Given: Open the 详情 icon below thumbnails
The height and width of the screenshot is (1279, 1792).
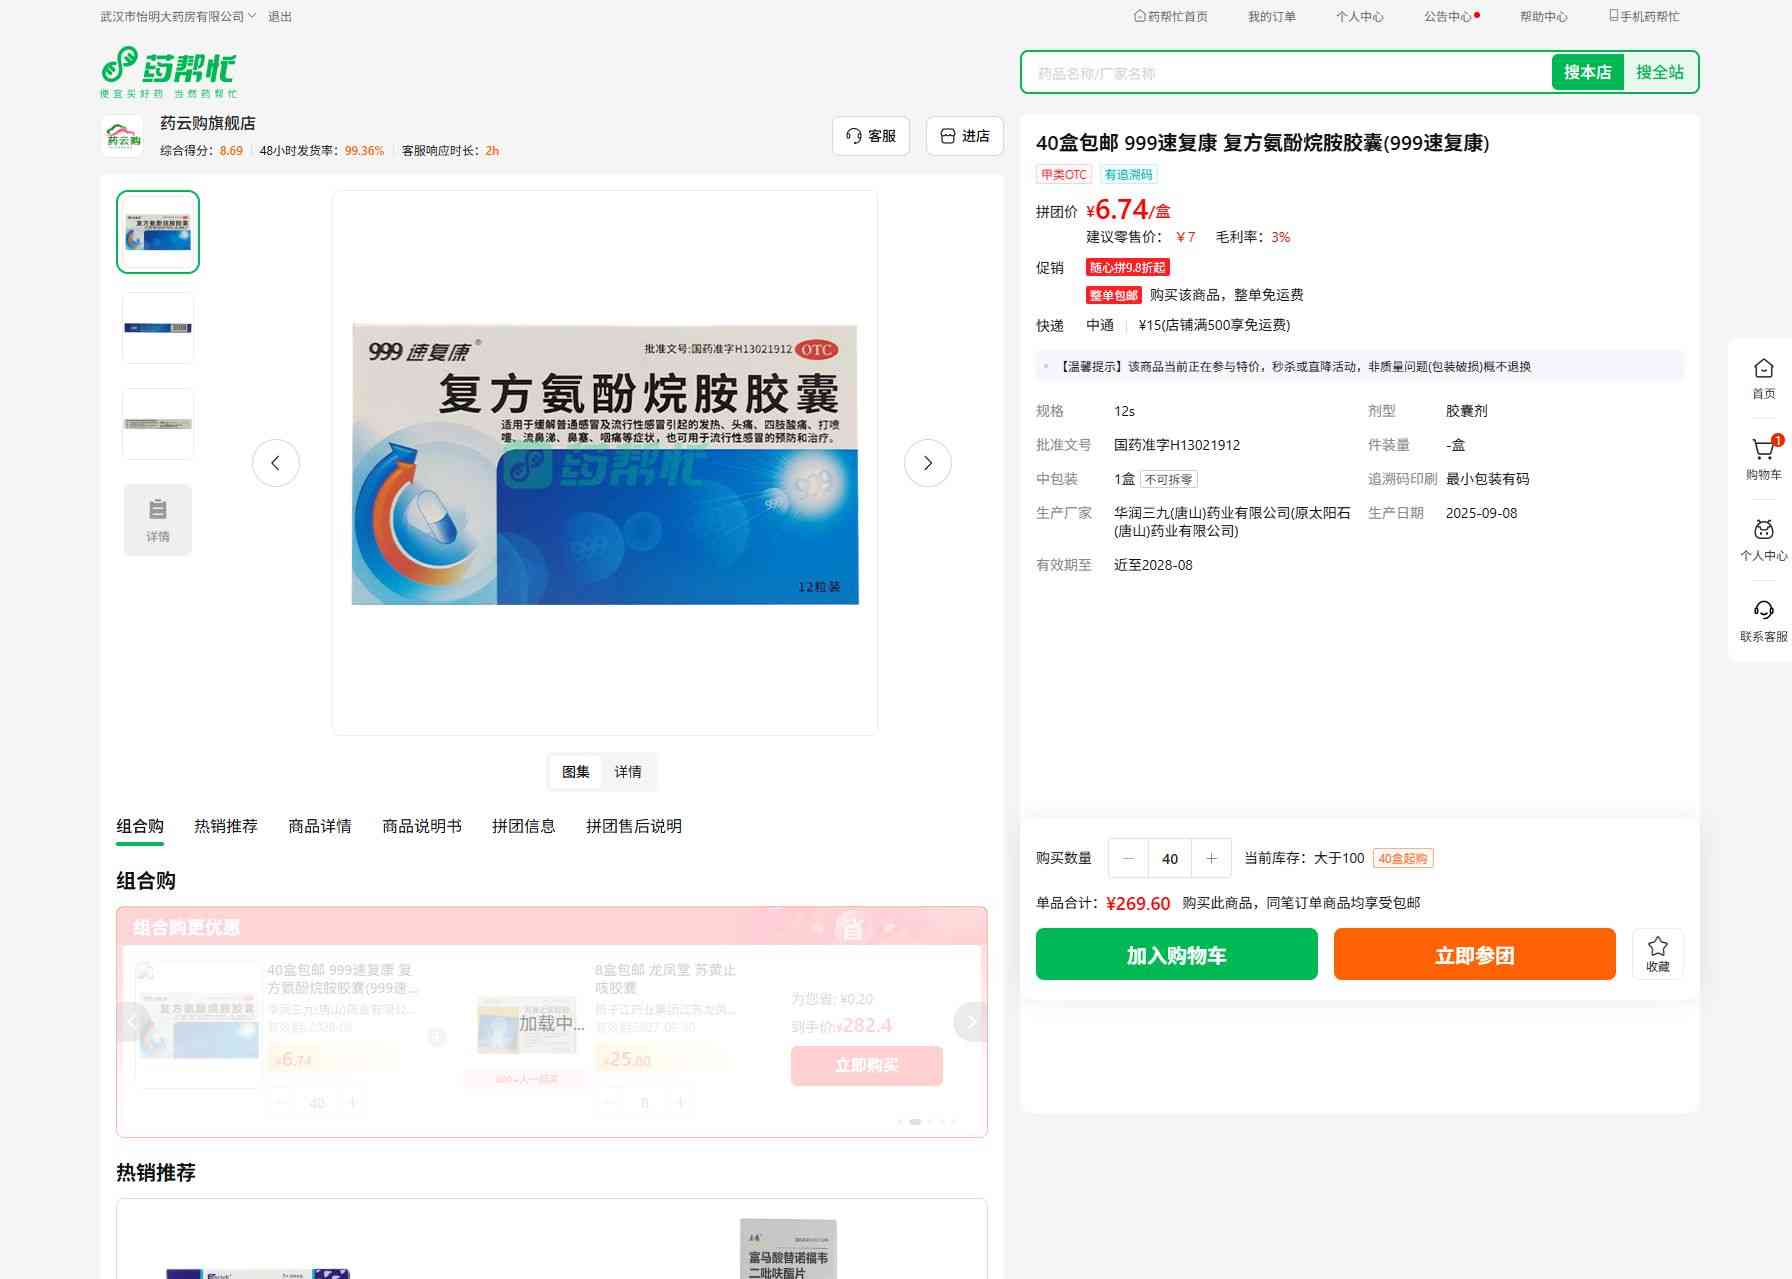Looking at the screenshot, I should click(x=158, y=520).
